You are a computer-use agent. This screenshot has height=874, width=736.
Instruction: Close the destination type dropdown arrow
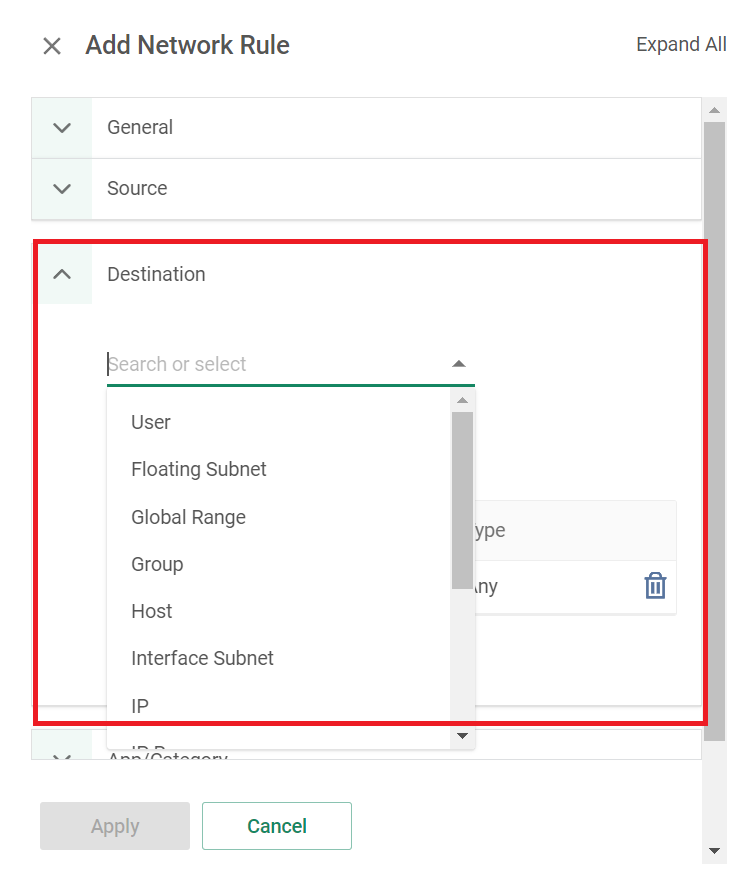click(x=458, y=364)
